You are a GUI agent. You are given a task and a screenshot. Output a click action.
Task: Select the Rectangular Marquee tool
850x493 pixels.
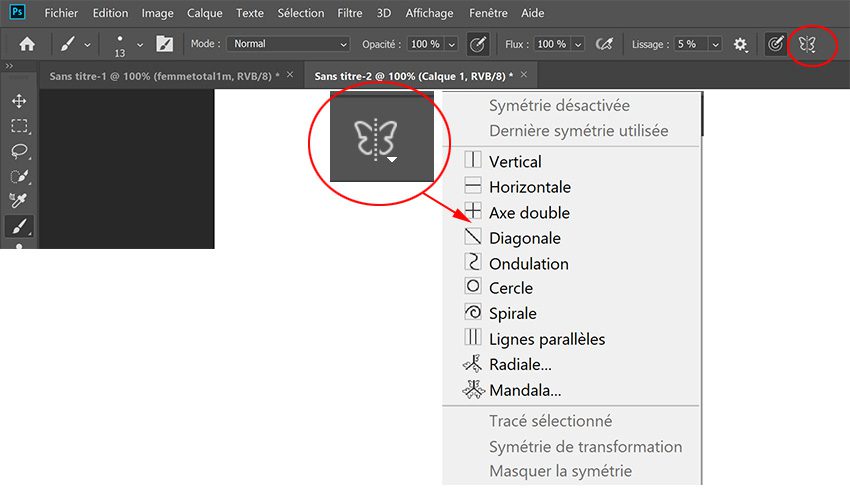(20, 126)
